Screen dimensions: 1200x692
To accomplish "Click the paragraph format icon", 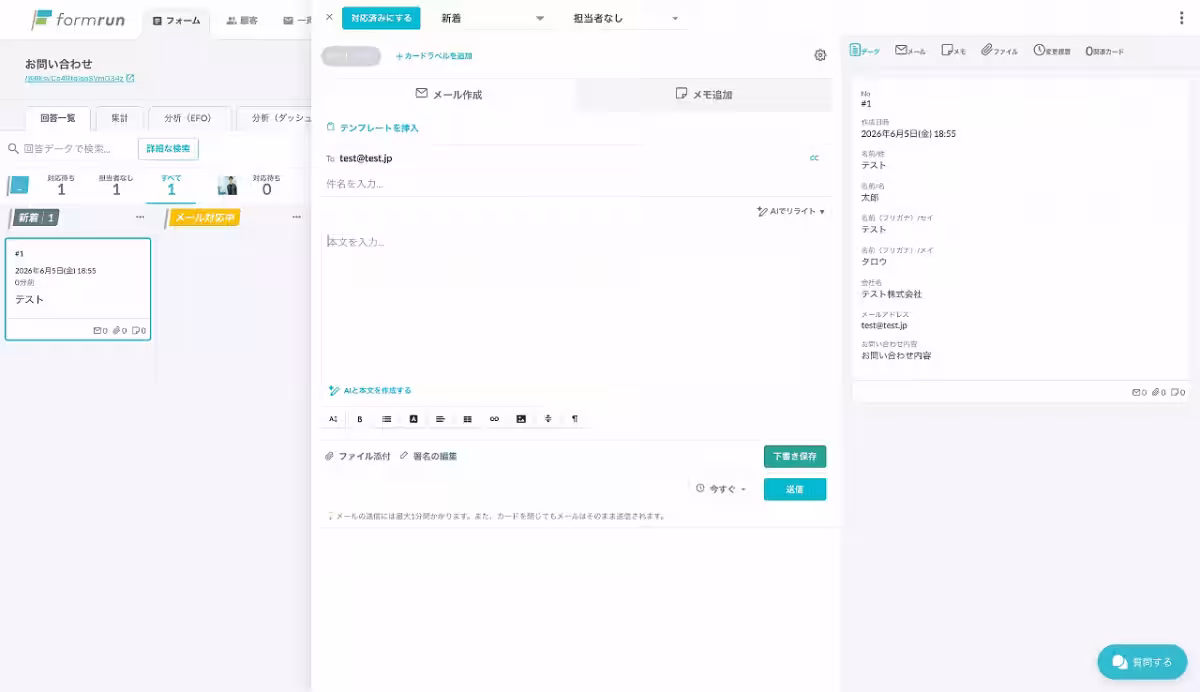I will 575,419.
